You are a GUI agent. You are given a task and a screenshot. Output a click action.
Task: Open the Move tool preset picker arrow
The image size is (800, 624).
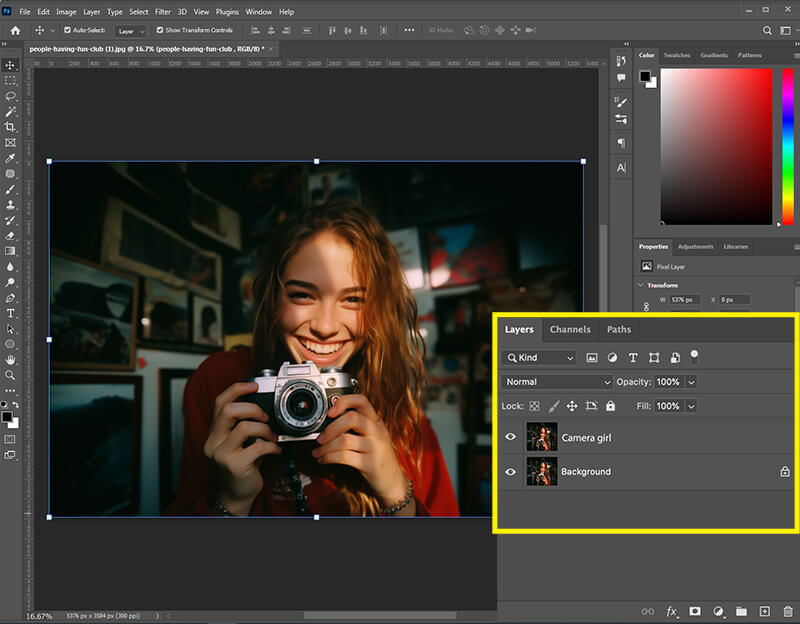pos(52,31)
